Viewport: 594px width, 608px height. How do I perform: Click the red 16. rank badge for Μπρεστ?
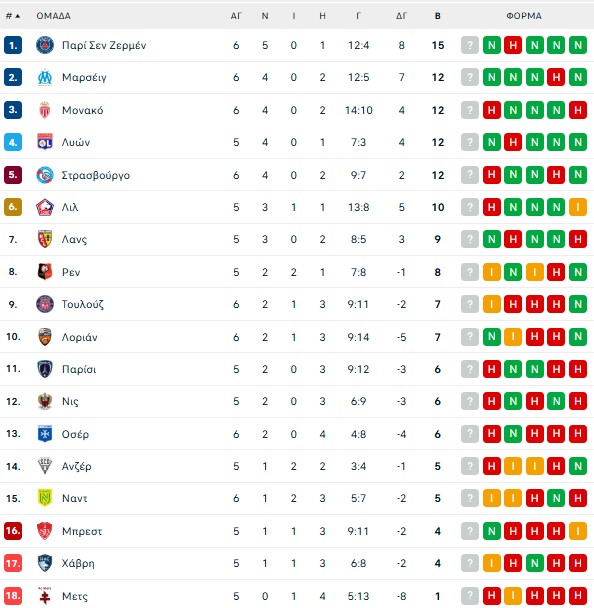(x=13, y=530)
